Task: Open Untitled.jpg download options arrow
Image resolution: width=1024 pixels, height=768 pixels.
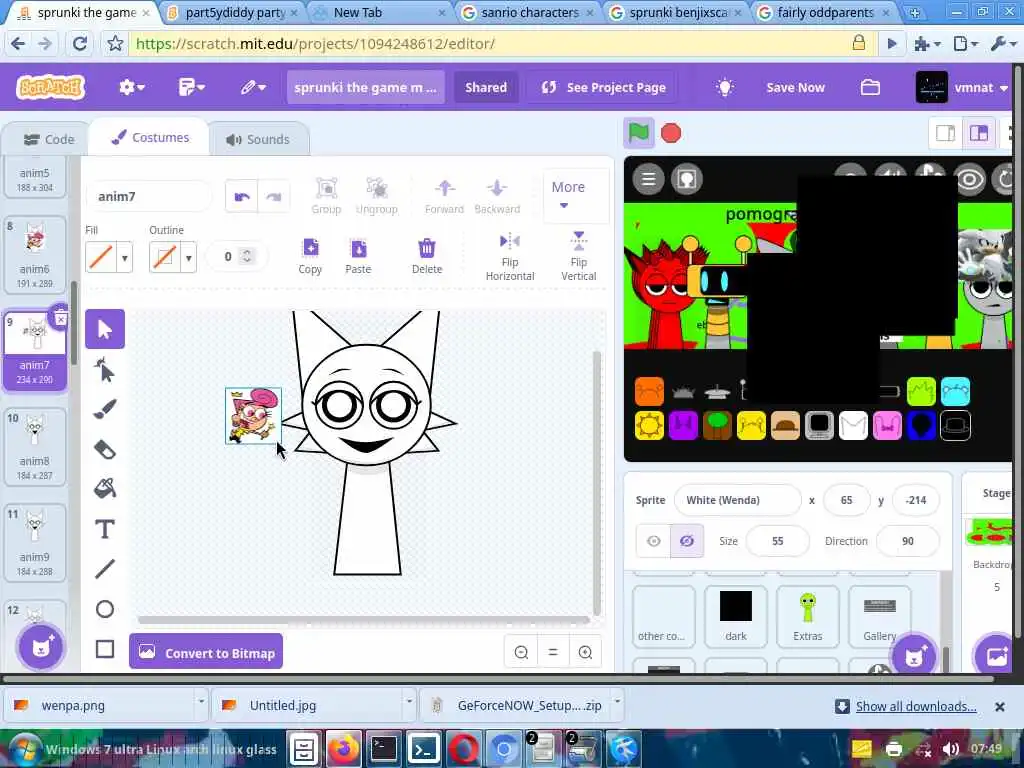Action: pos(409,703)
